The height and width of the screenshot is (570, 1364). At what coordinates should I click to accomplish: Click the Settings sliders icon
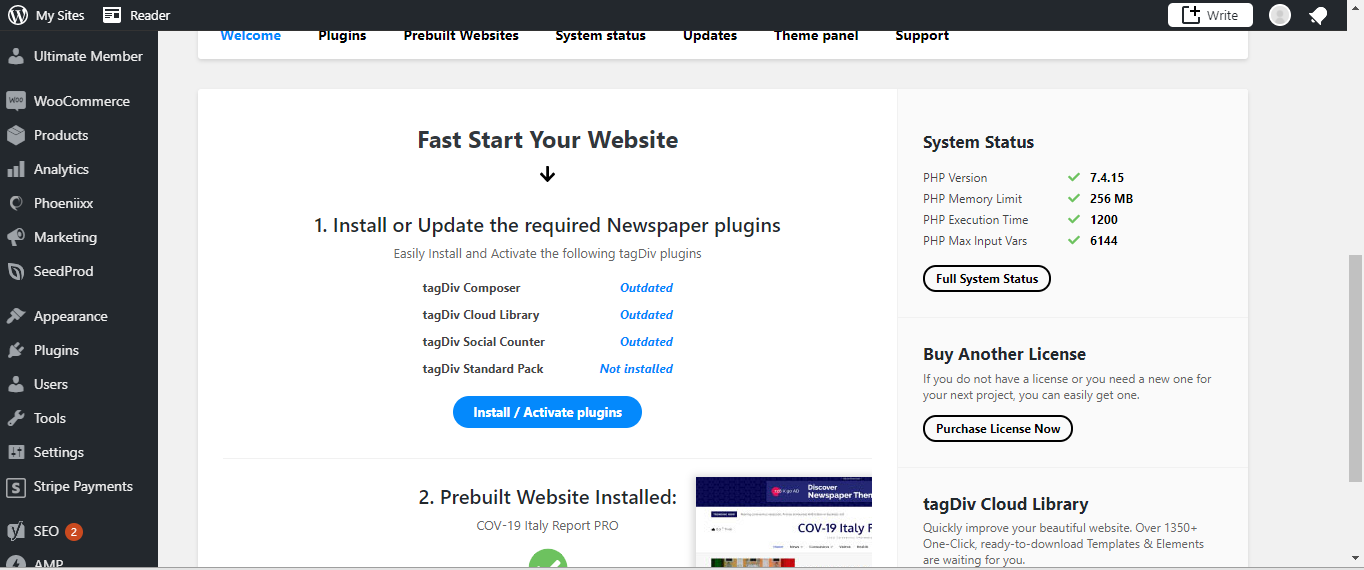point(16,452)
